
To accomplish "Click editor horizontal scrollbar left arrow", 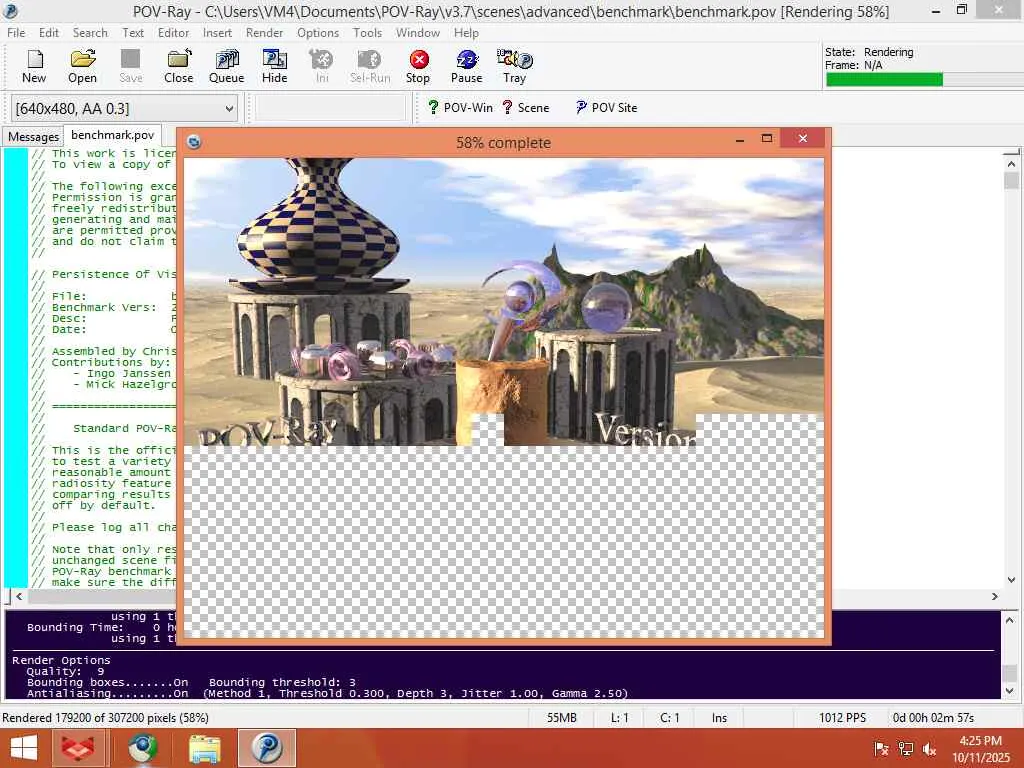I will point(19,596).
